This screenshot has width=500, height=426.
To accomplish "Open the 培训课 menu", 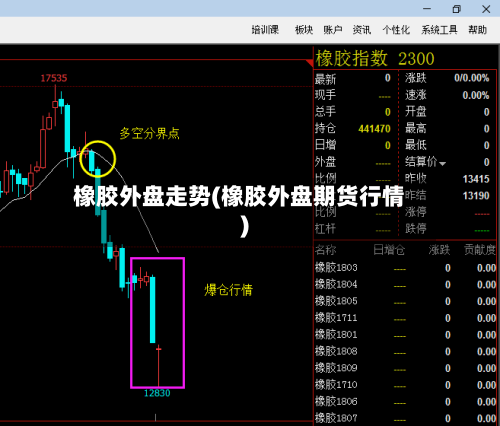I will (265, 30).
